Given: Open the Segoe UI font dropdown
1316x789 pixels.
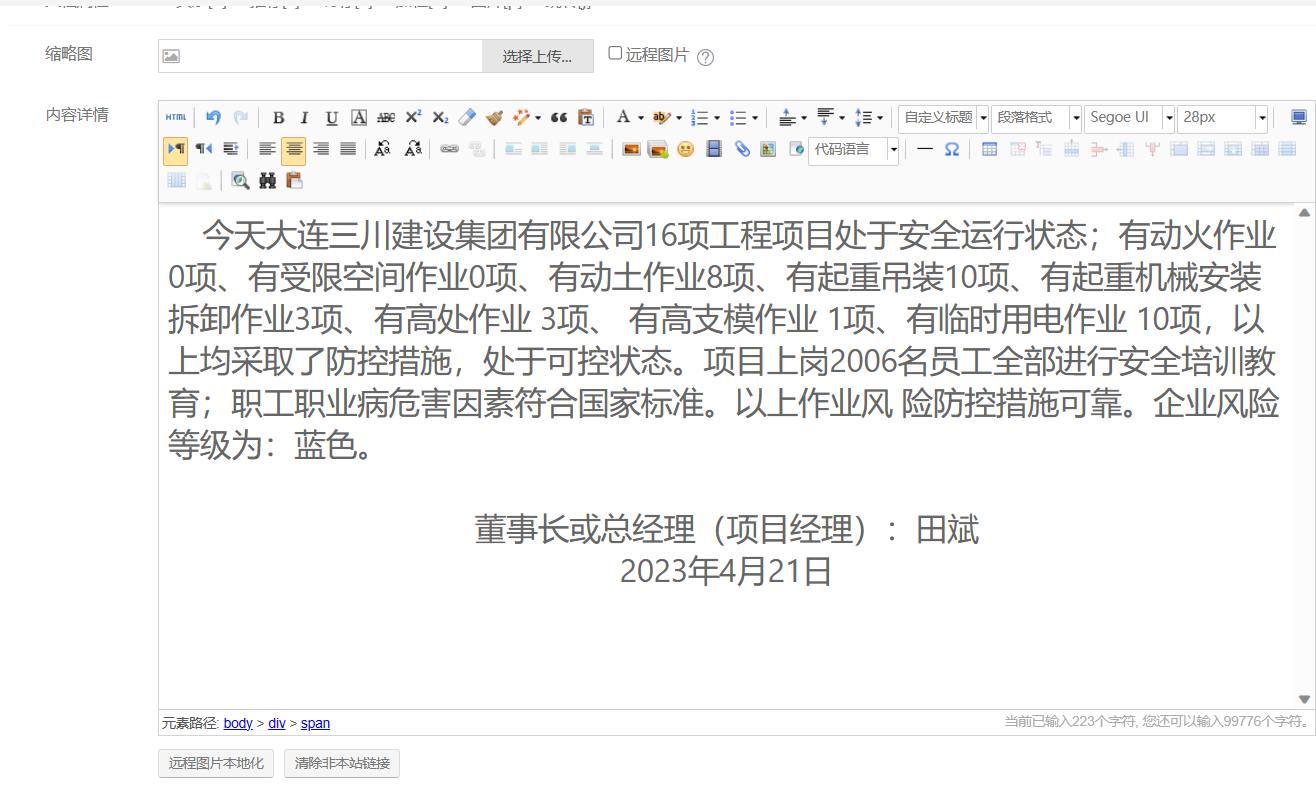Looking at the screenshot, I should pyautogui.click(x=1129, y=118).
